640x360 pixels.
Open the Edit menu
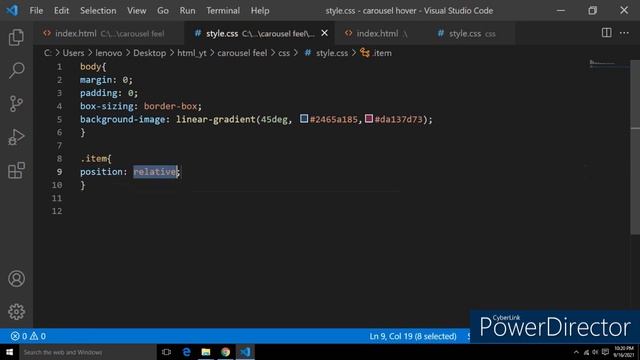61,11
